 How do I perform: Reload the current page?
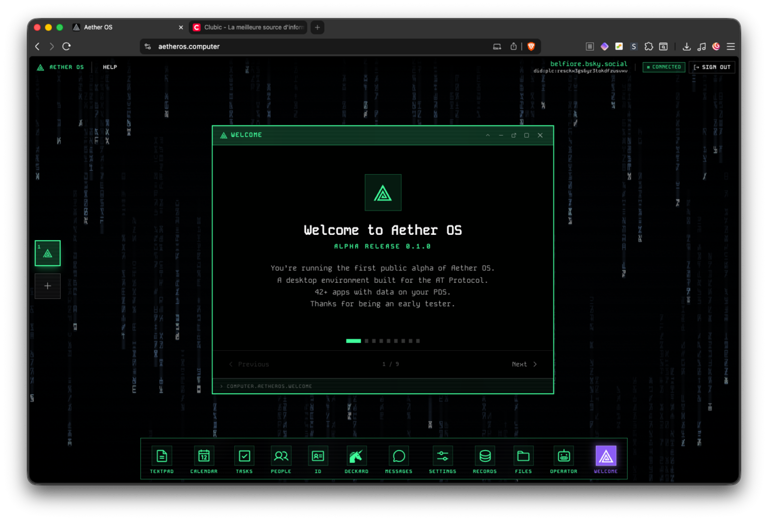coord(67,47)
